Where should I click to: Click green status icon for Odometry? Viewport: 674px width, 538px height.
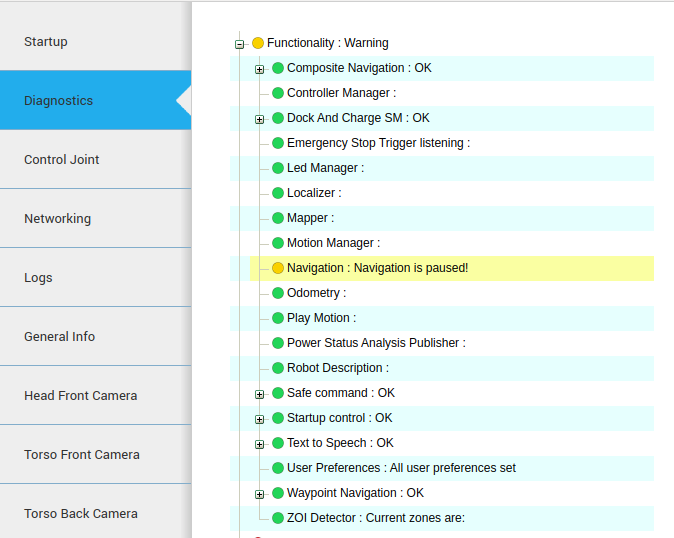(x=278, y=293)
